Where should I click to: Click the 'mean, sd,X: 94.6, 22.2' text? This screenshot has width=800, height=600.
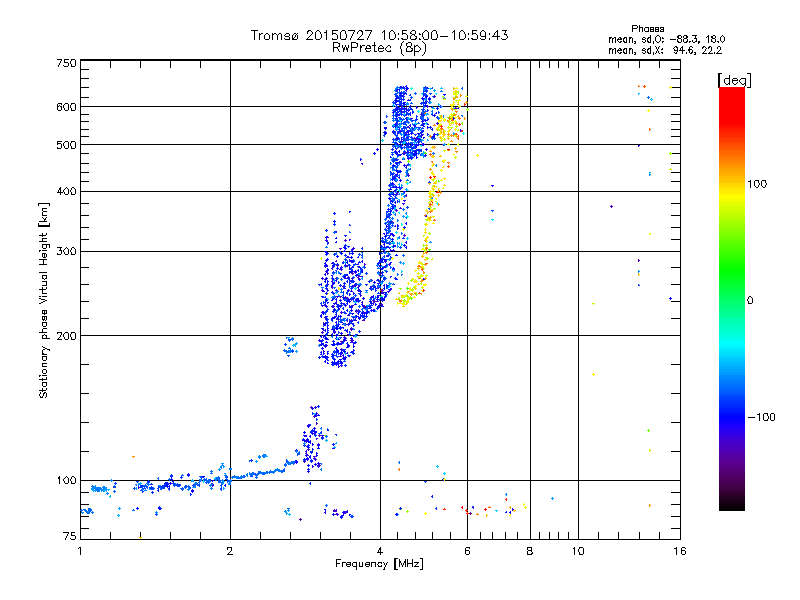coord(665,50)
